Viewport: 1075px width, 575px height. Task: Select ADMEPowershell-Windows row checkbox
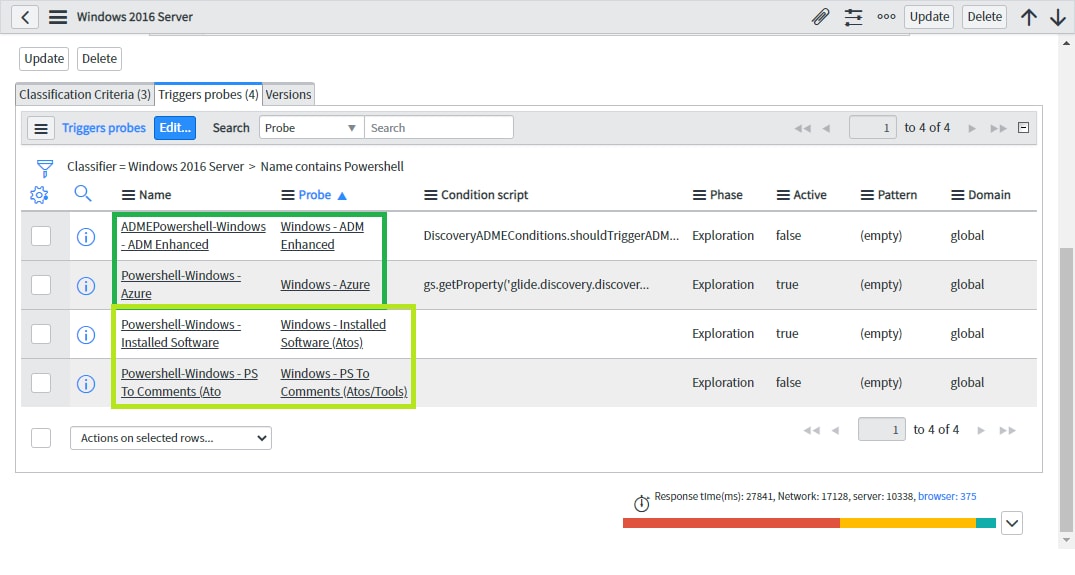[x=41, y=236]
